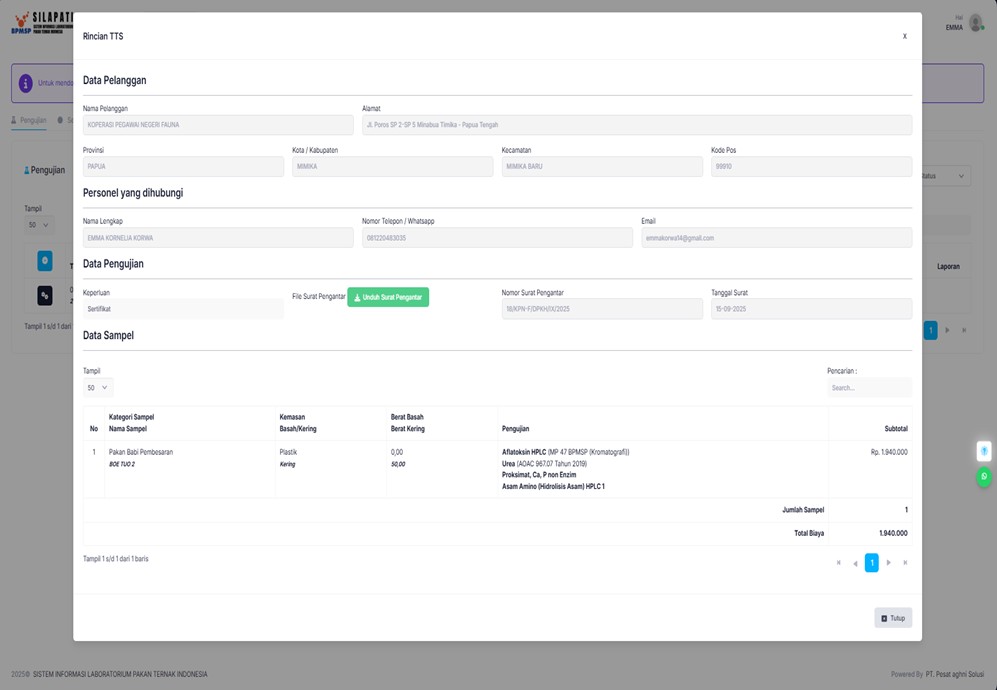Click the scroll-to-top floating arrow icon
The width and height of the screenshot is (997, 690).
point(983,451)
